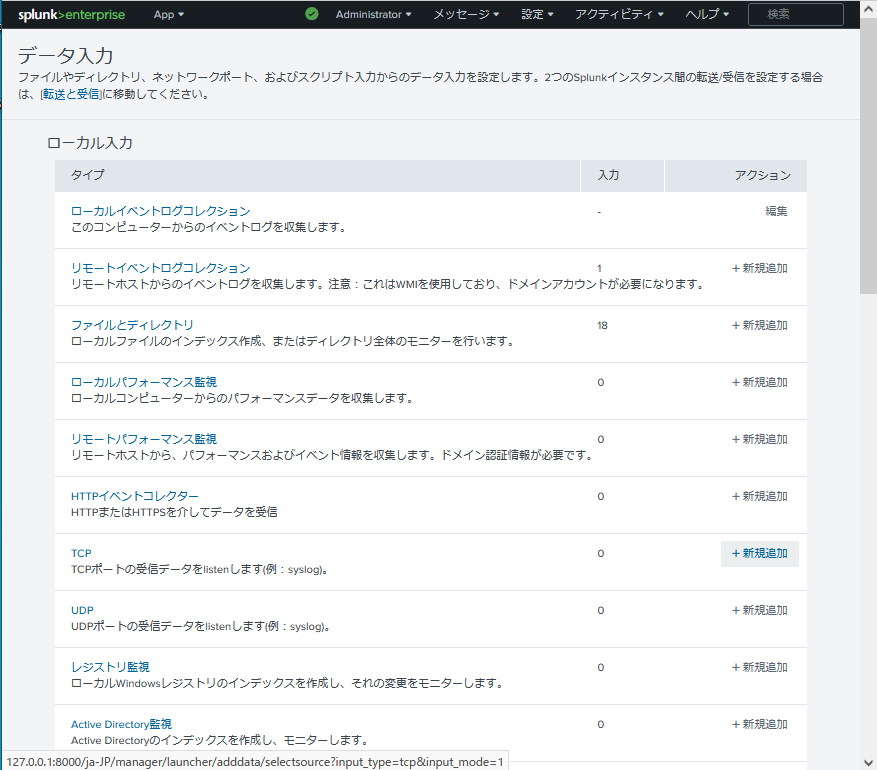Click the green health status check icon
The width and height of the screenshot is (877, 770).
[312, 14]
